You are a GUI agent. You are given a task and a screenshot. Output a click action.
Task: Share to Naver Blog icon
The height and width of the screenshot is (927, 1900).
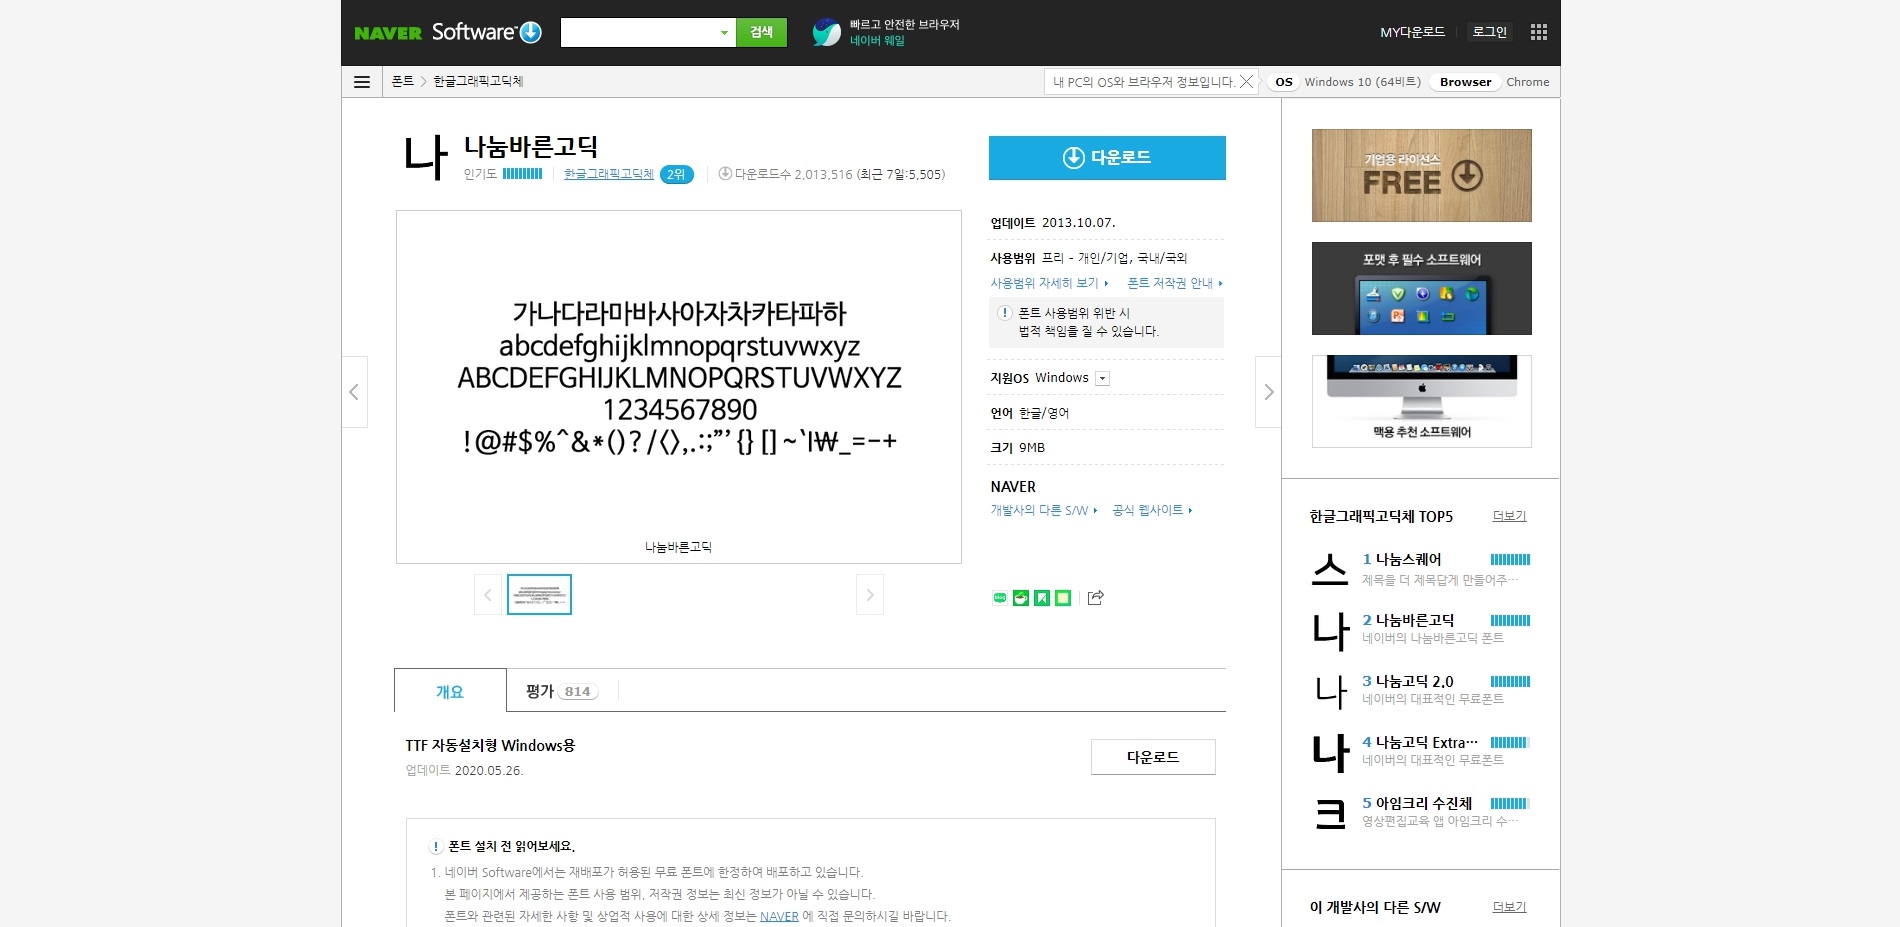point(999,598)
